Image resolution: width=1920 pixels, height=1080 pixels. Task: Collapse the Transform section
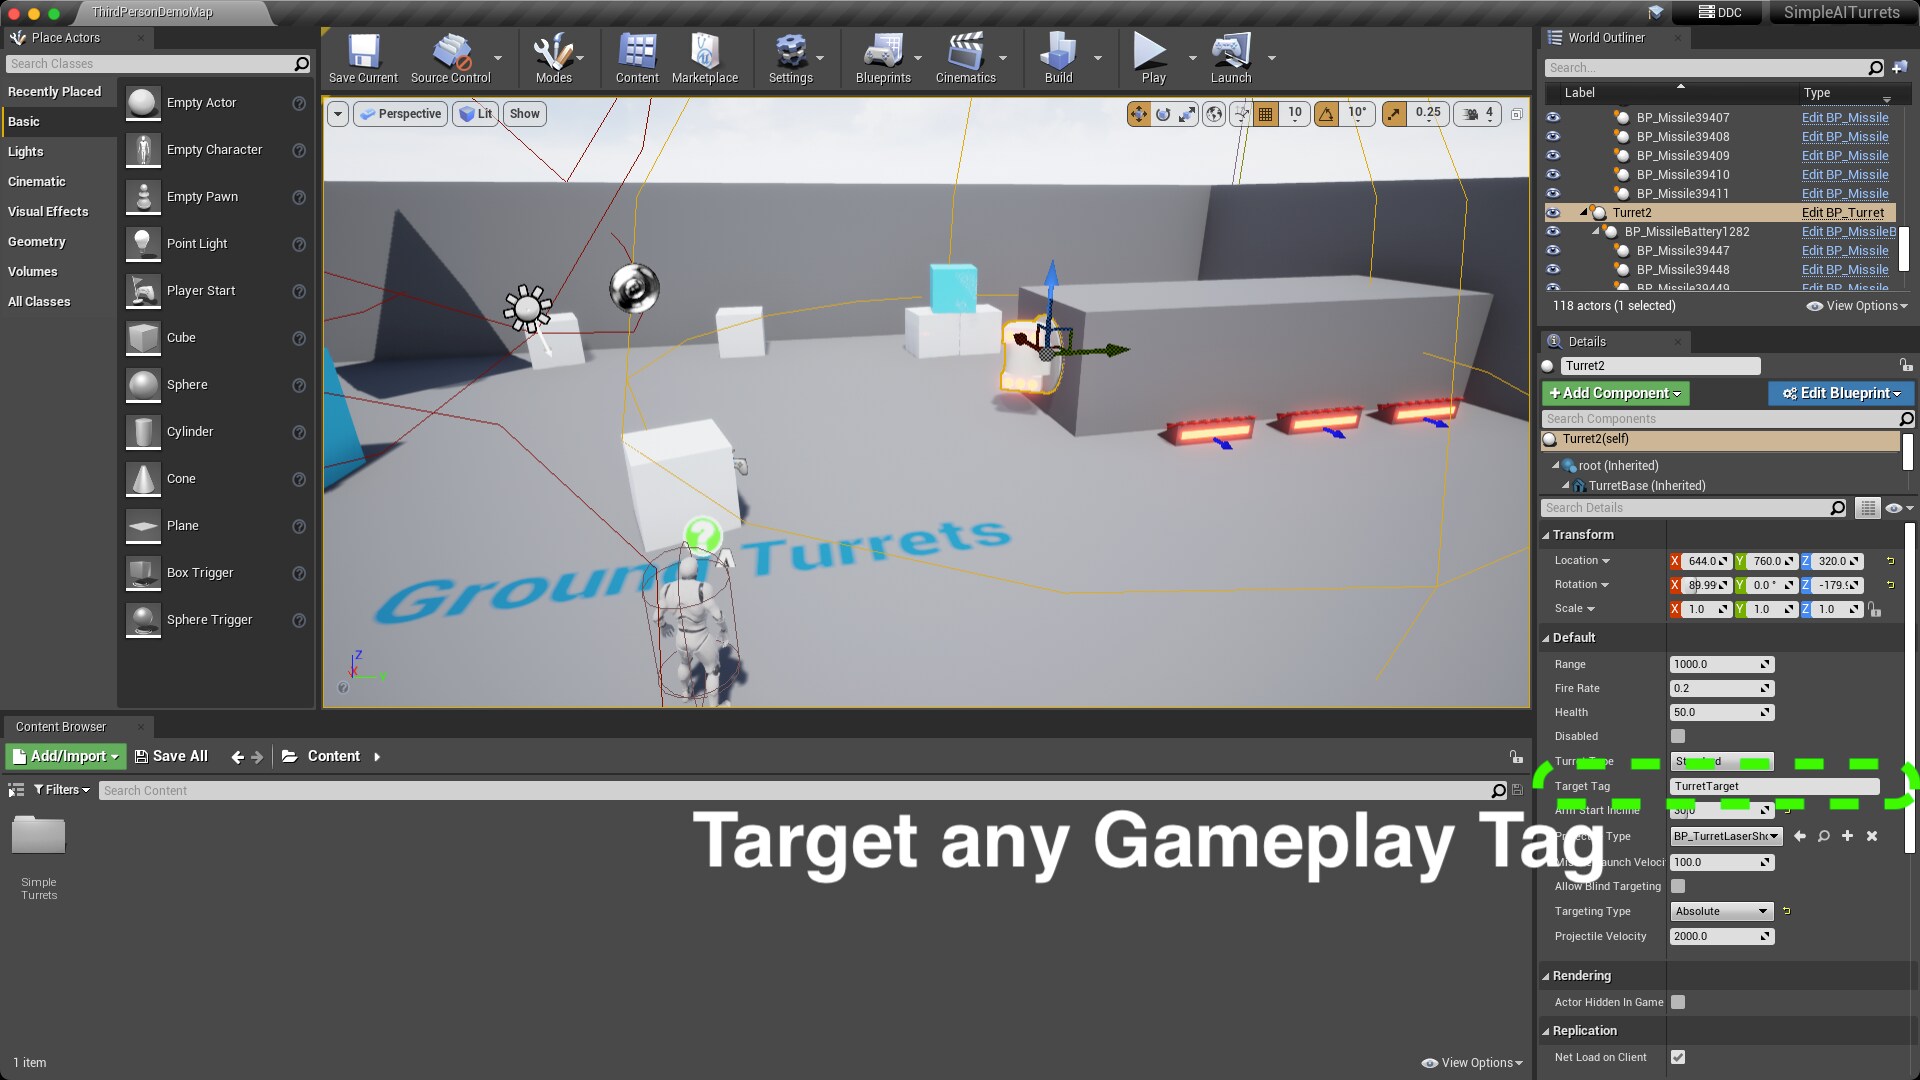click(1582, 535)
